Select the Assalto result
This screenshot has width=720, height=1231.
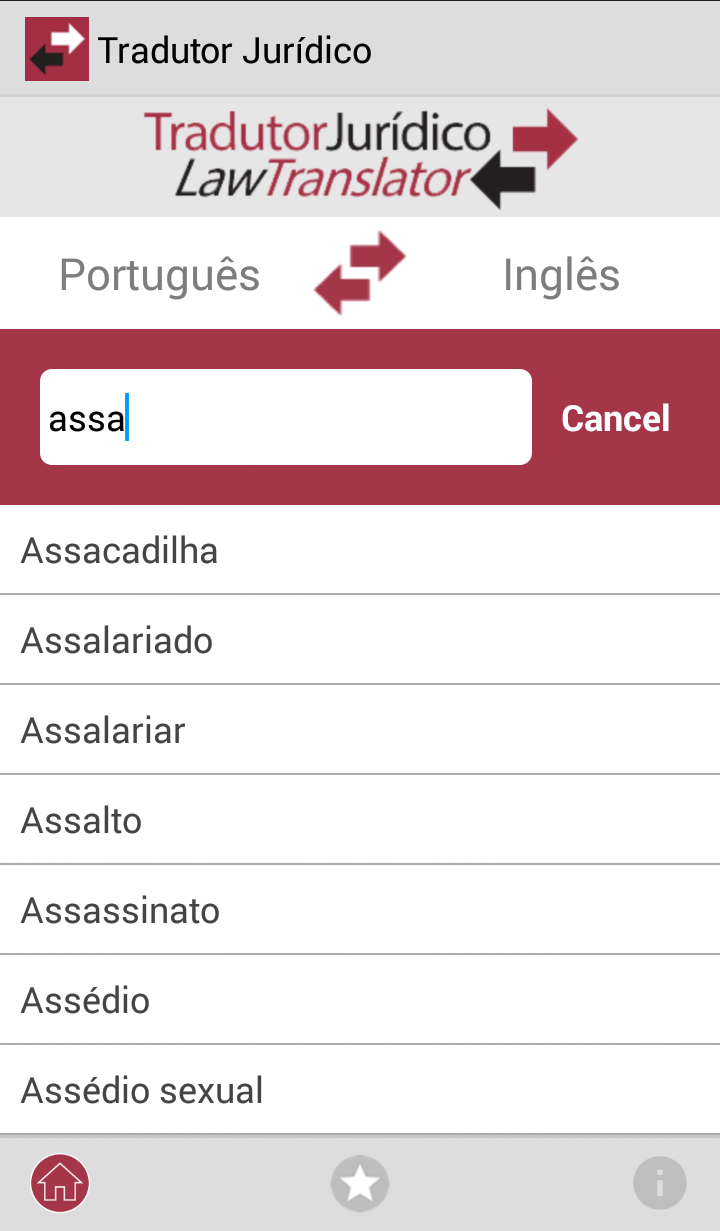360,820
